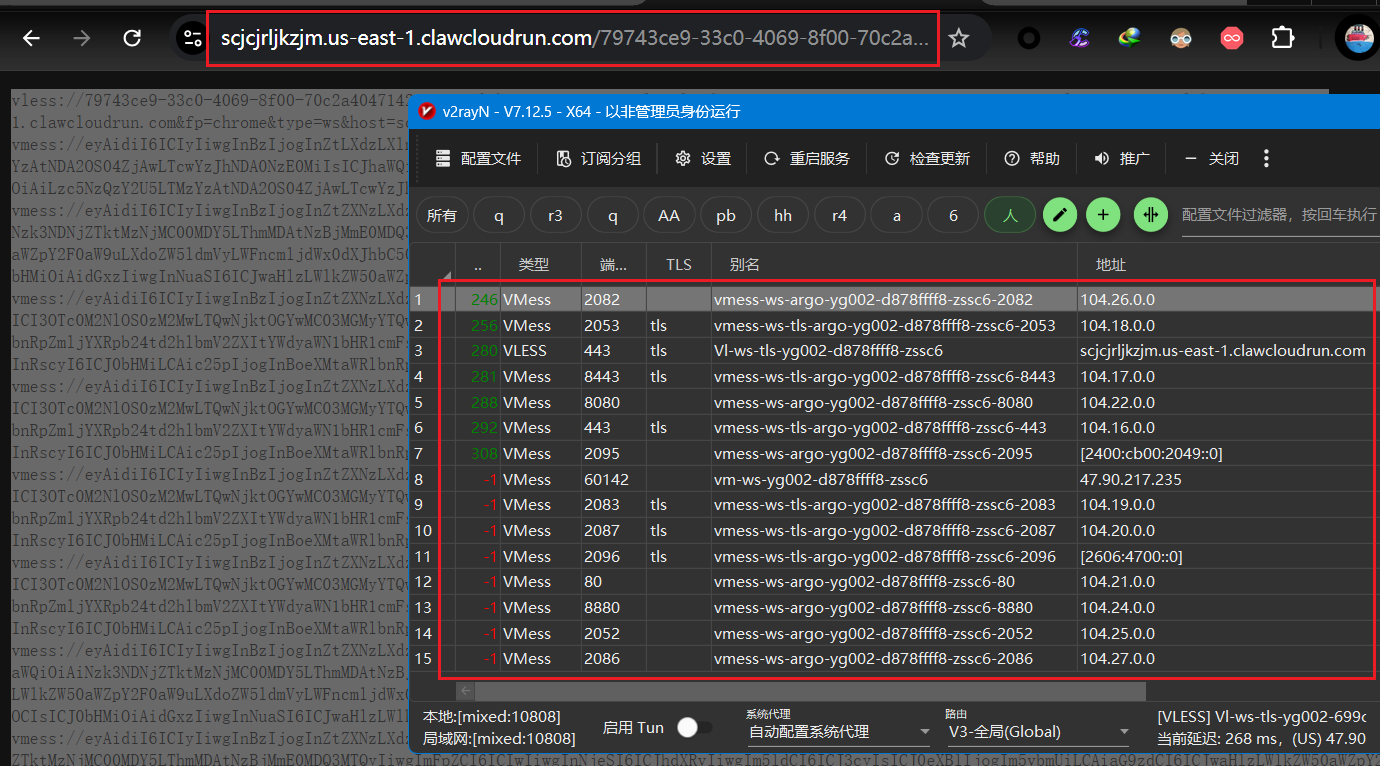Open the browser extensions puzzle menu

pyautogui.click(x=1282, y=38)
